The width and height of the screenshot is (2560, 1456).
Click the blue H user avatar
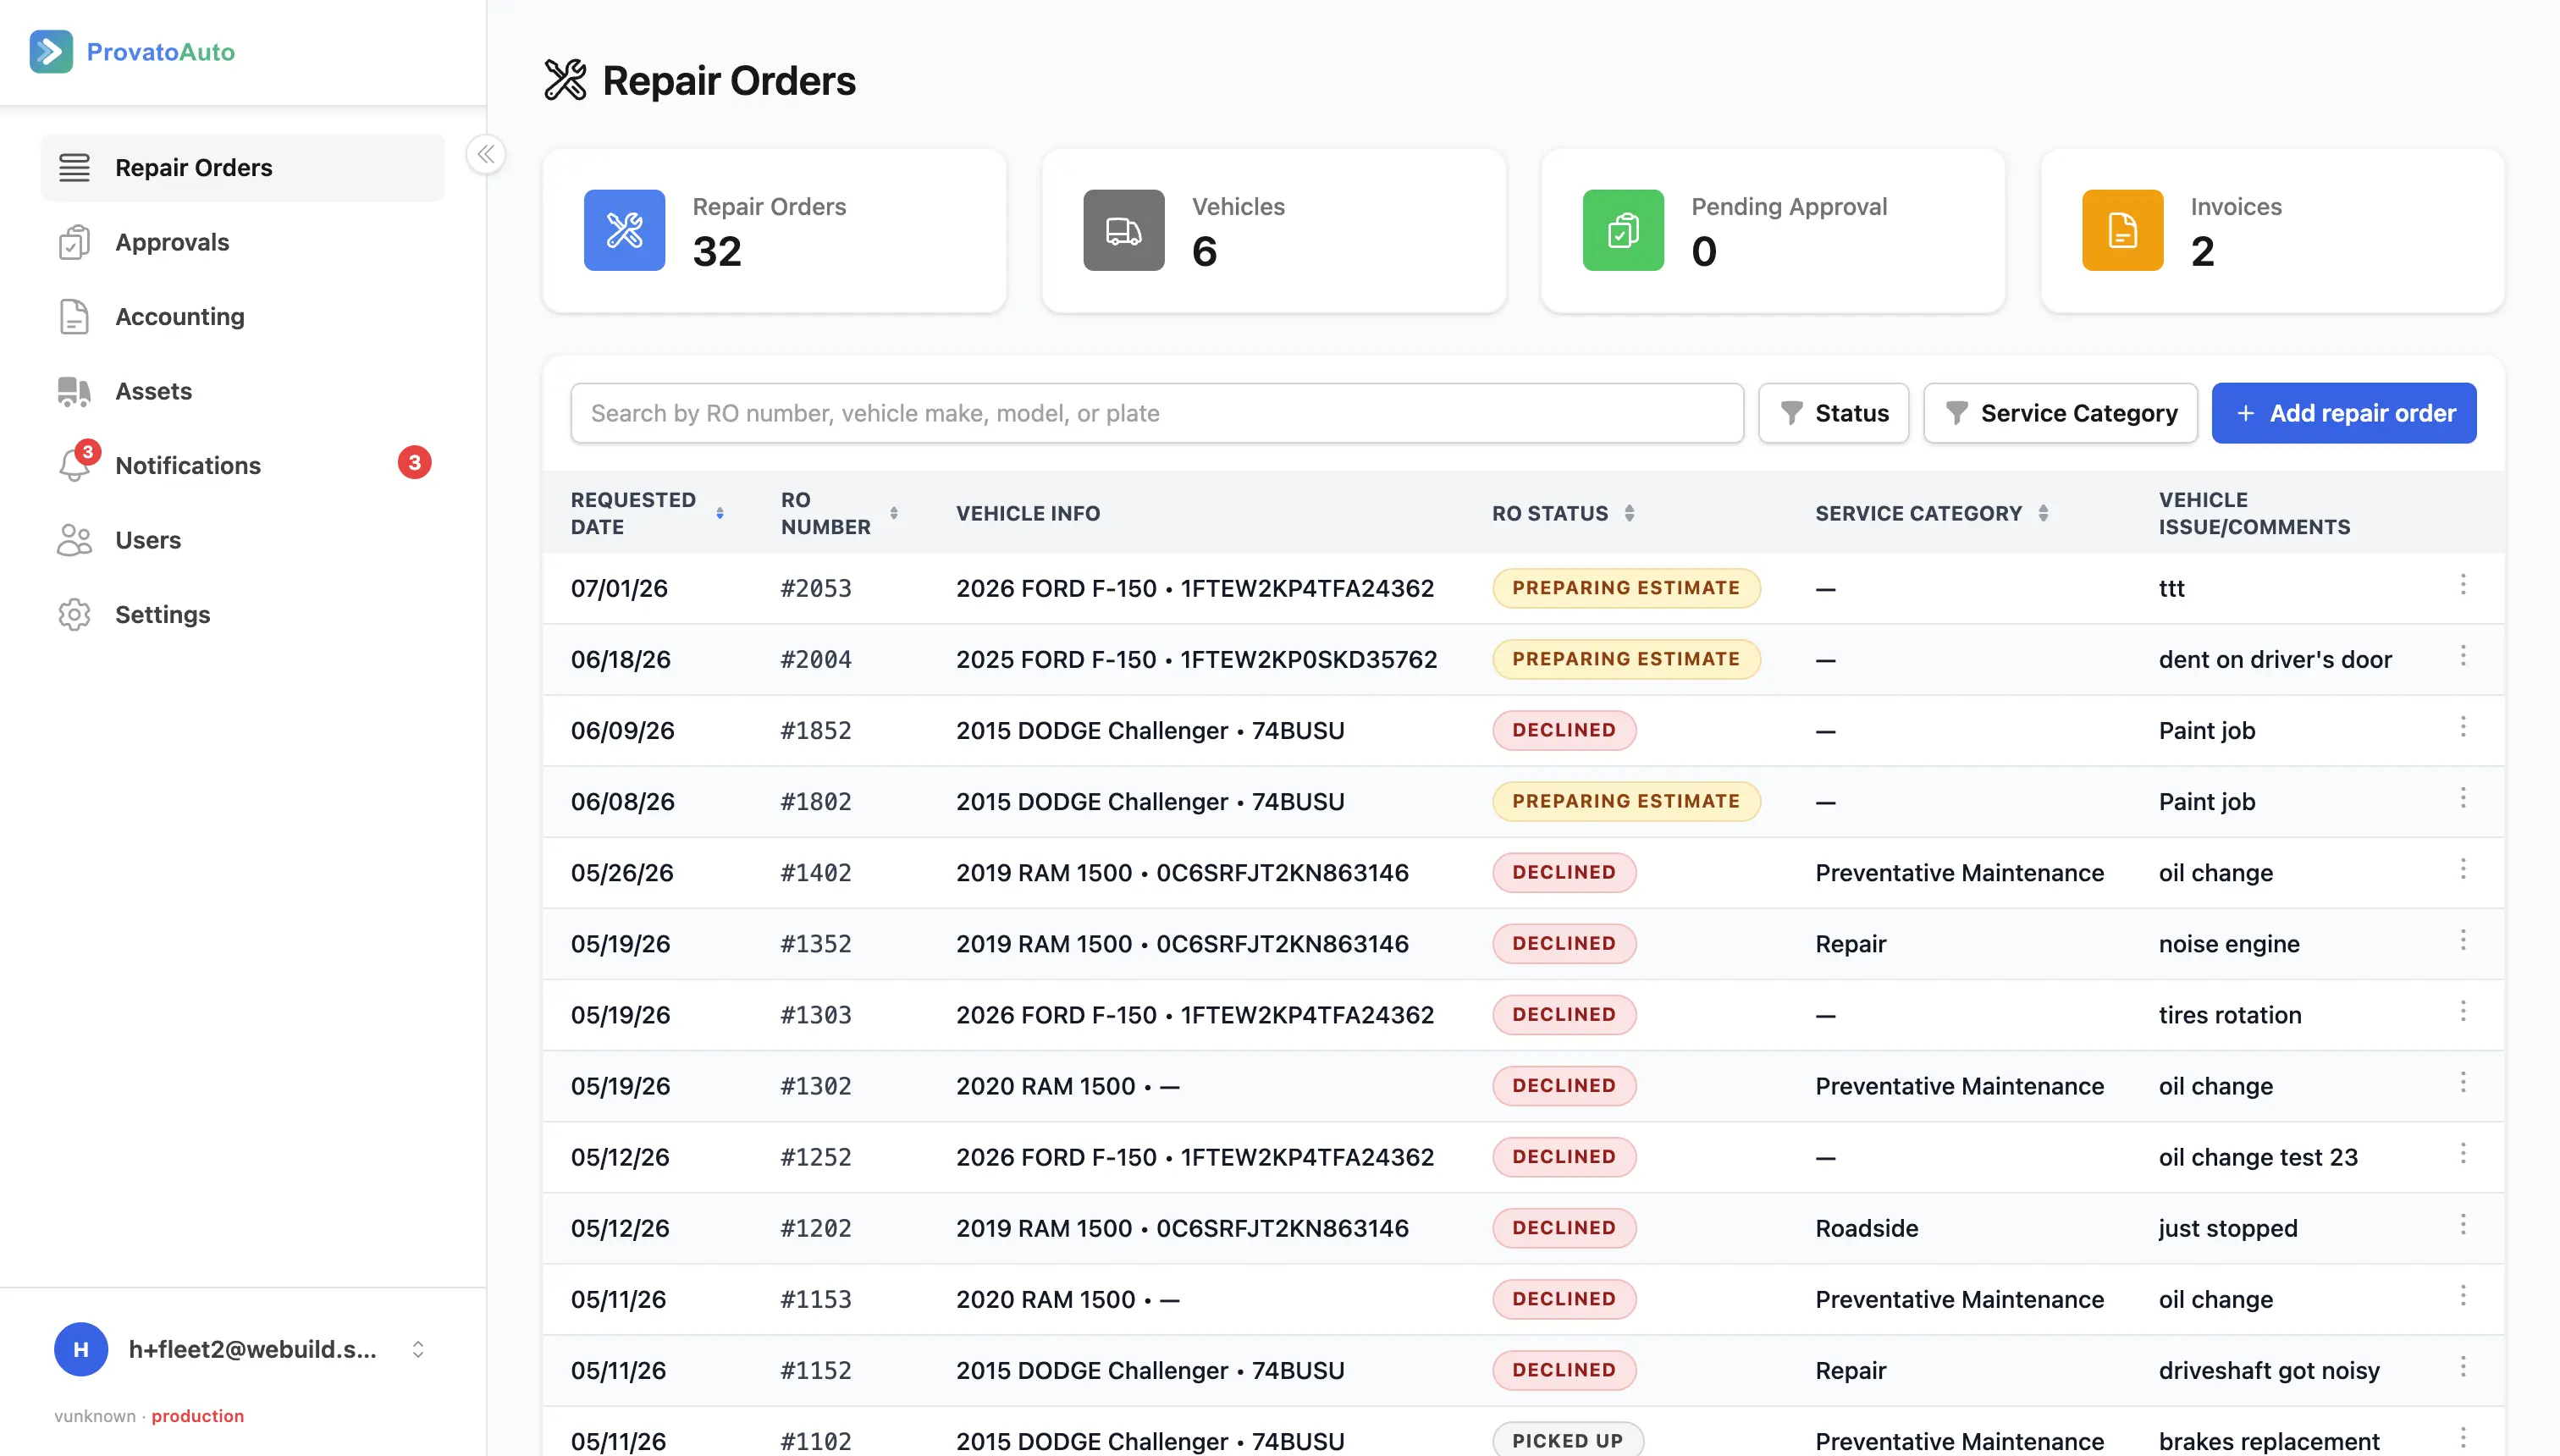[x=81, y=1349]
